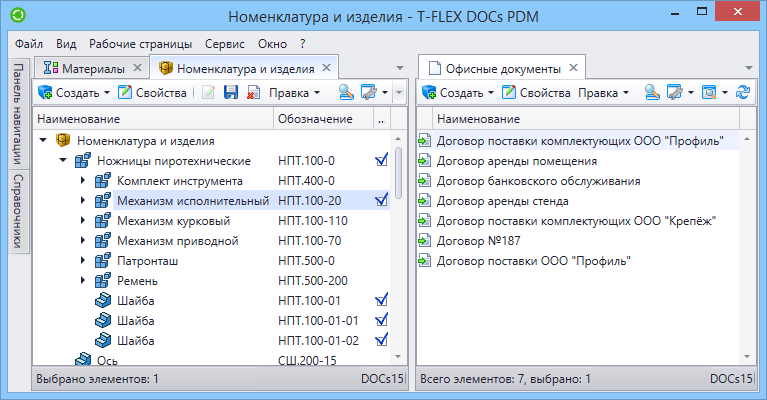The height and width of the screenshot is (400, 767).
Task: Click the document icon of Договор №187
Action: [424, 241]
